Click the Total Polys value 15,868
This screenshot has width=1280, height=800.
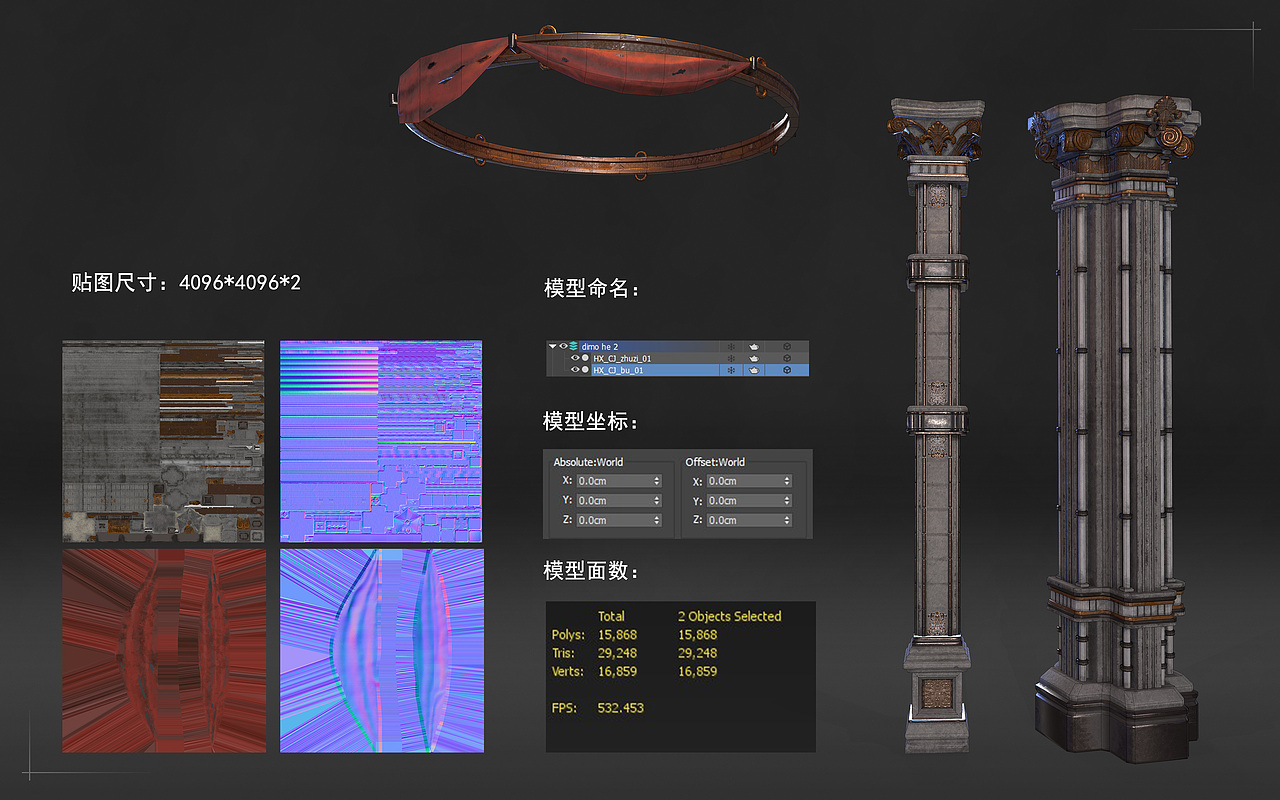coord(617,635)
